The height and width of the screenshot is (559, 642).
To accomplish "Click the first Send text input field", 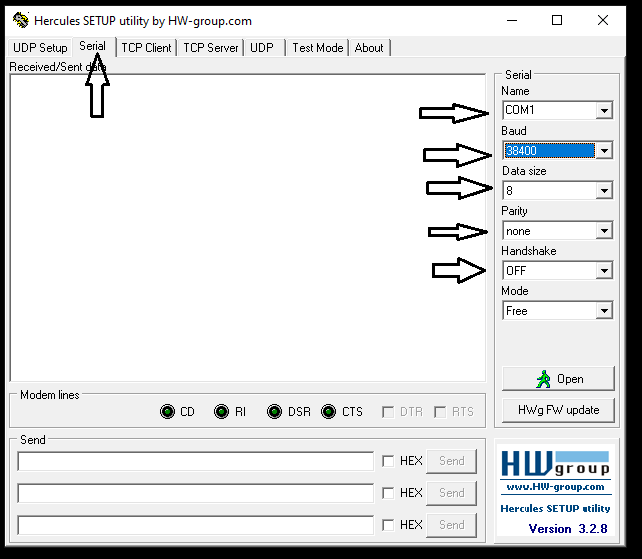I will point(196,462).
